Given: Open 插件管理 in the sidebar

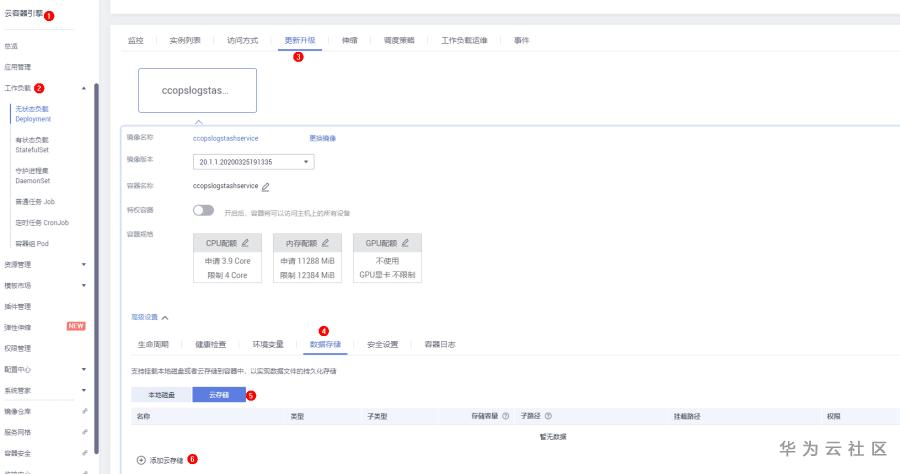Looking at the screenshot, I should coord(18,306).
